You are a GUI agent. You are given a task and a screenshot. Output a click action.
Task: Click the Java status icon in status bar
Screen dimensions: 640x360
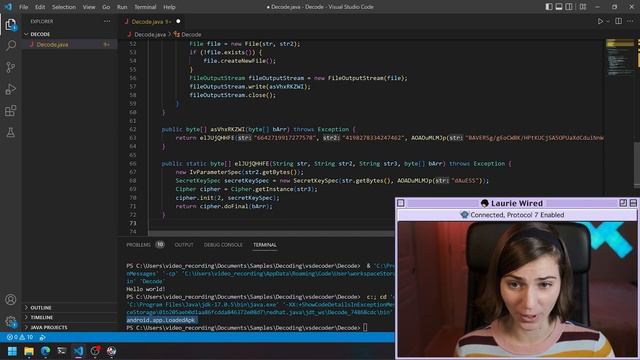[x=42, y=337]
